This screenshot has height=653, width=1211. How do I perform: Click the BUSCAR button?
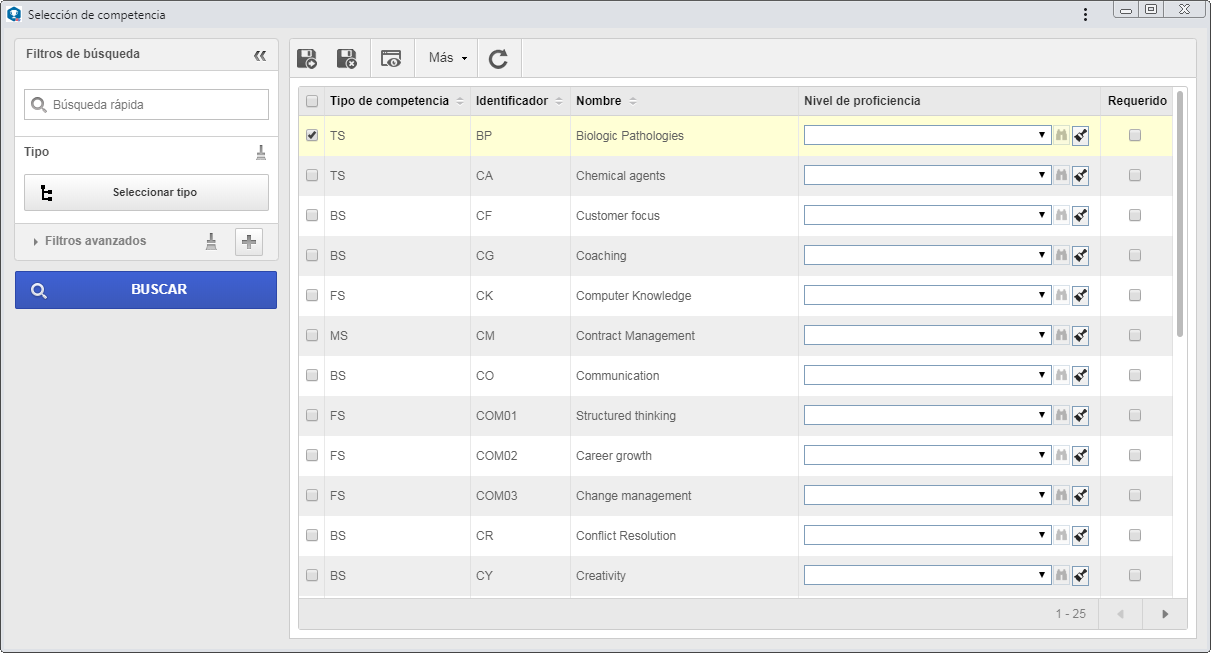pyautogui.click(x=146, y=289)
